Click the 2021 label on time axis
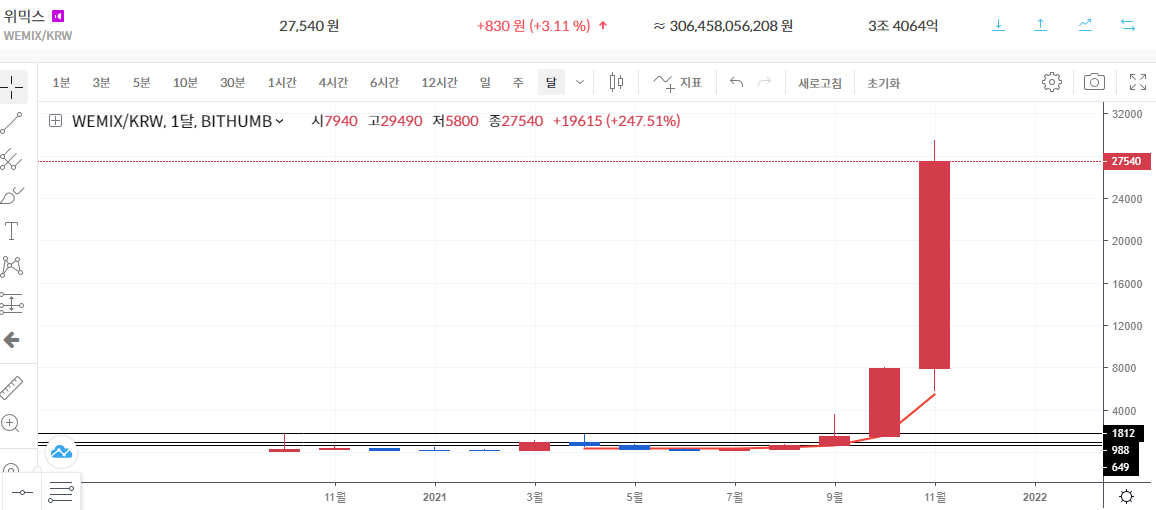Viewport: 1156px width, 510px height. click(x=435, y=495)
